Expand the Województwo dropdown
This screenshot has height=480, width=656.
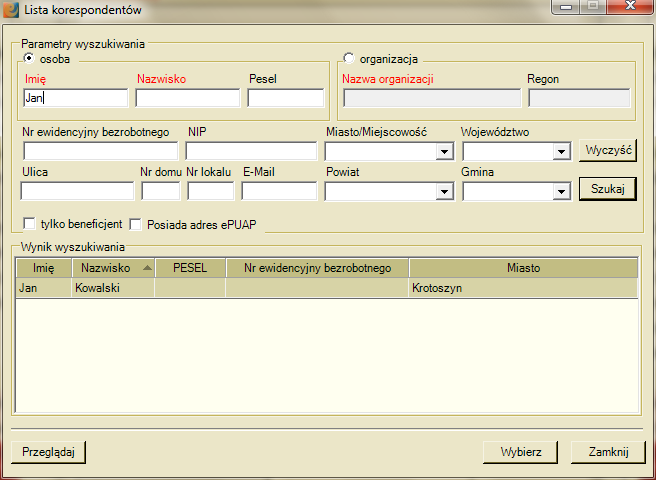561,151
